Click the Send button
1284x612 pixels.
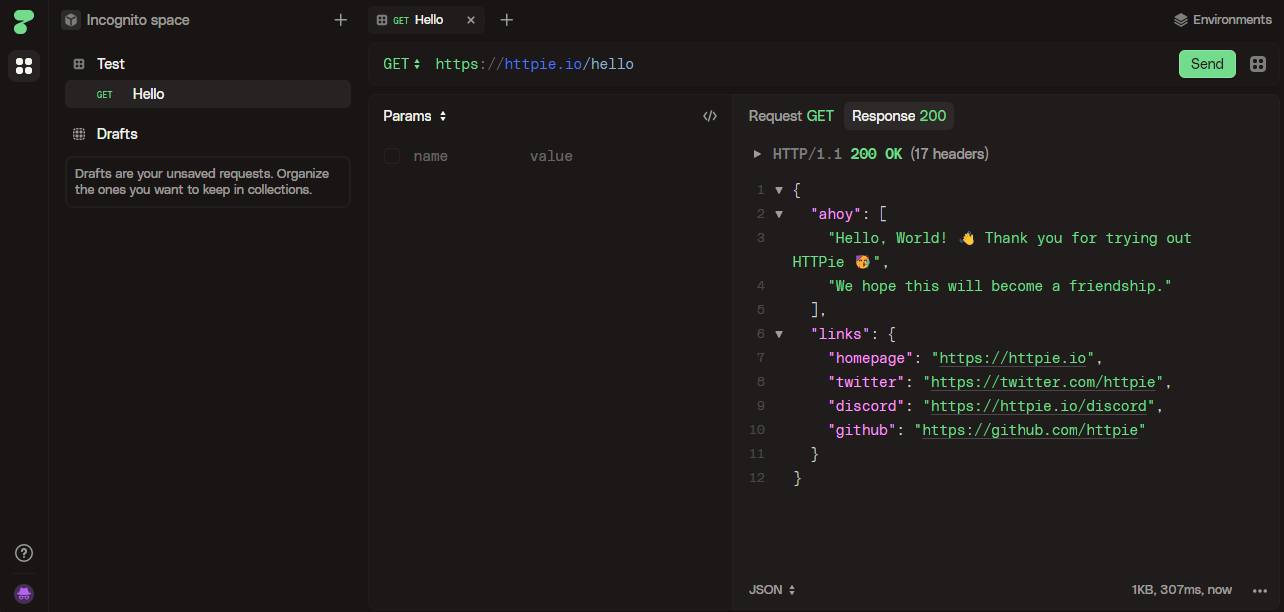1207,63
